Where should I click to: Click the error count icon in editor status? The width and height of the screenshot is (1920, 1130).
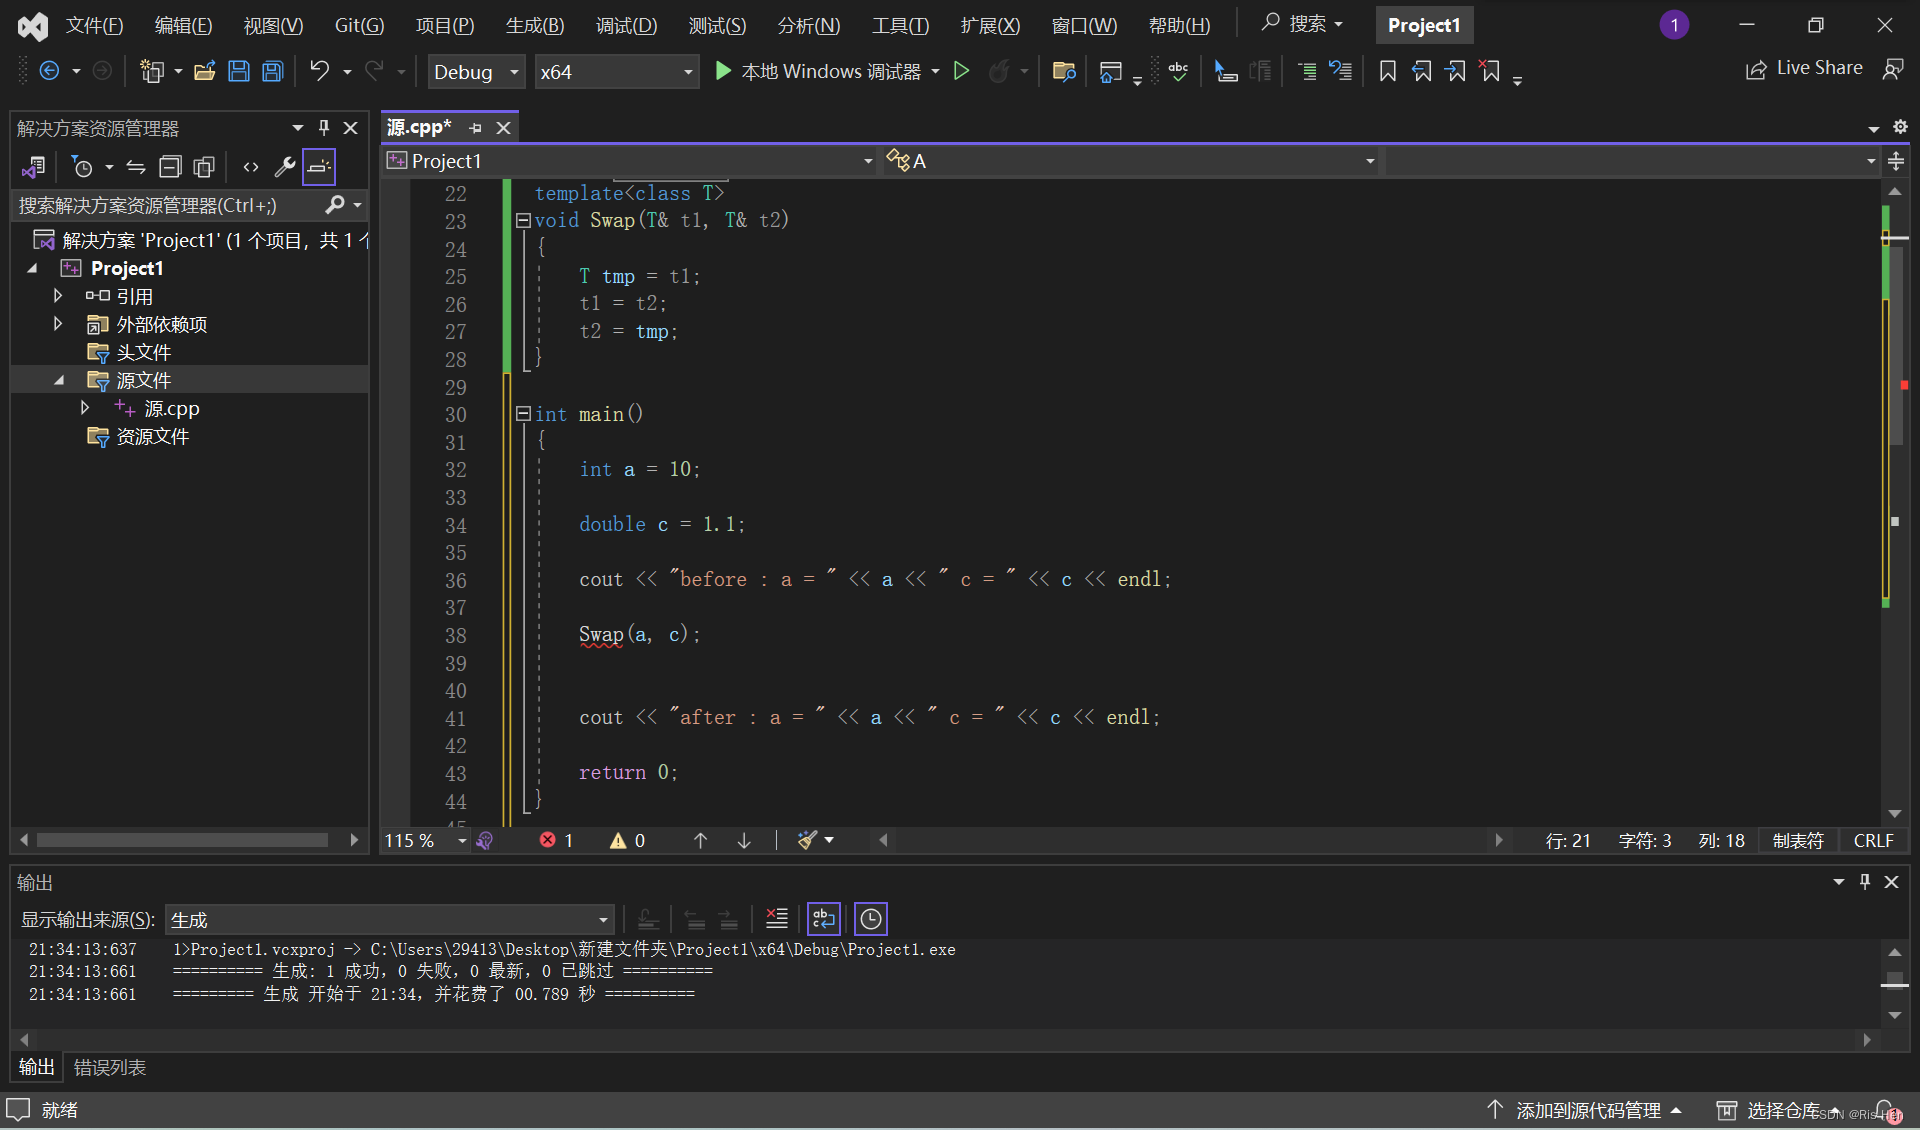click(548, 840)
